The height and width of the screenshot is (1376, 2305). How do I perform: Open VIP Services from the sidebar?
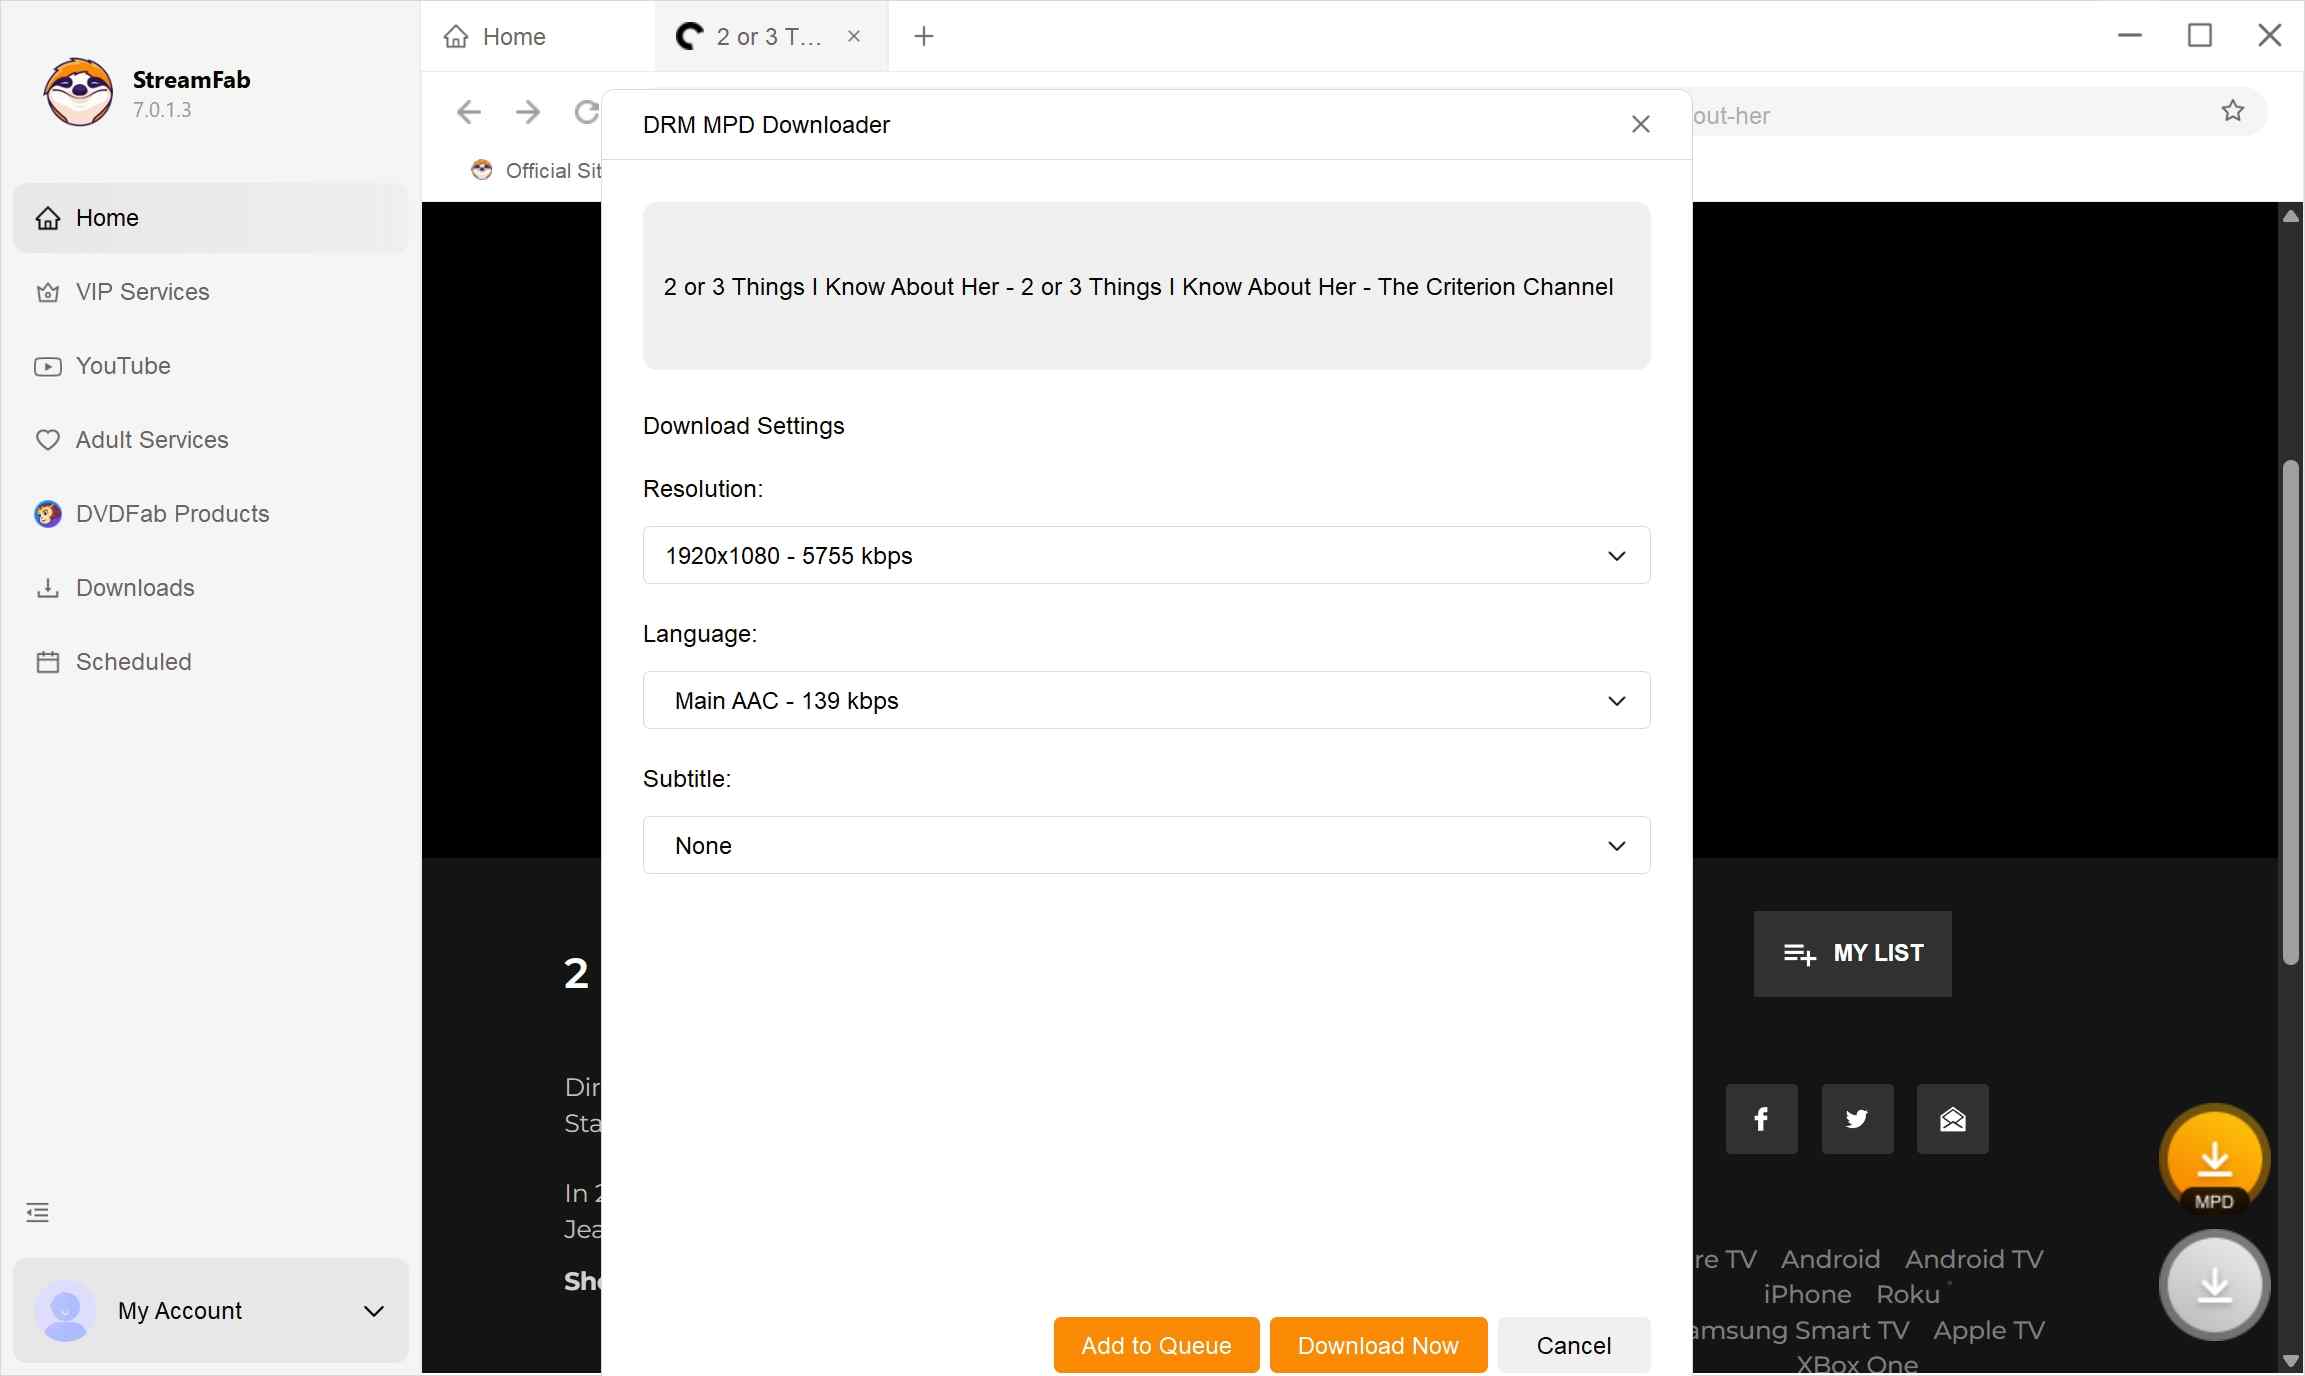click(x=142, y=292)
